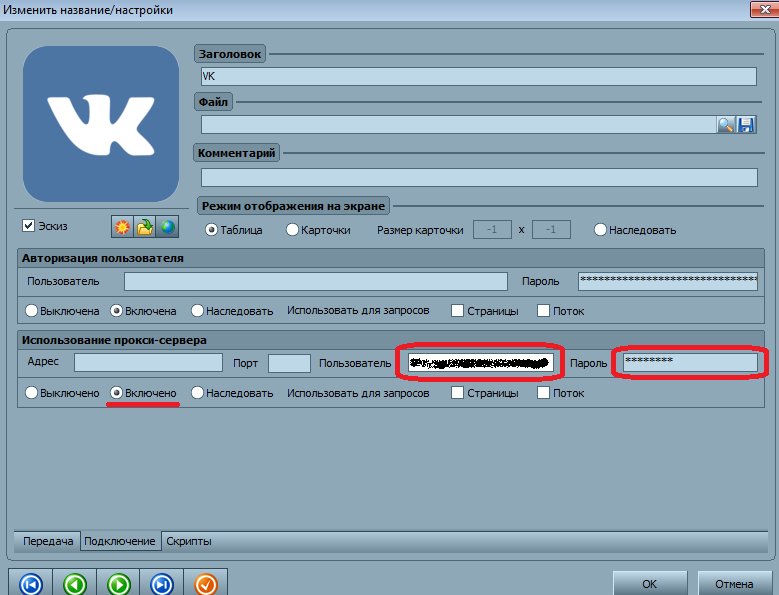The width and height of the screenshot is (779, 595).
Task: Switch to the Скрипты tab
Action: pos(189,541)
